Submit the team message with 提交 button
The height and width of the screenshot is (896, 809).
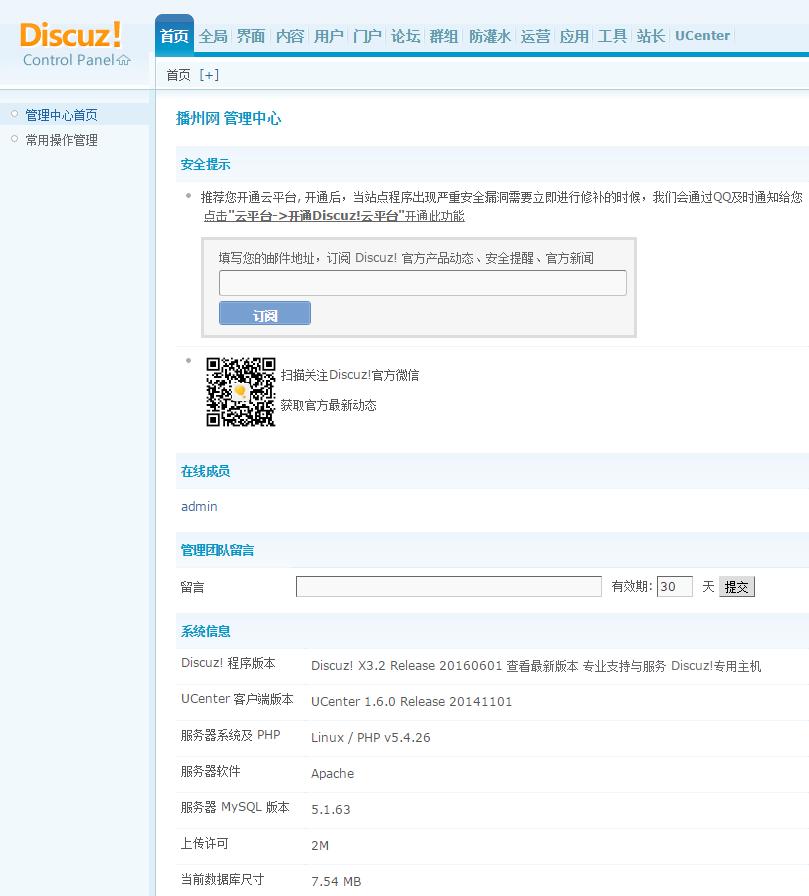tap(737, 586)
